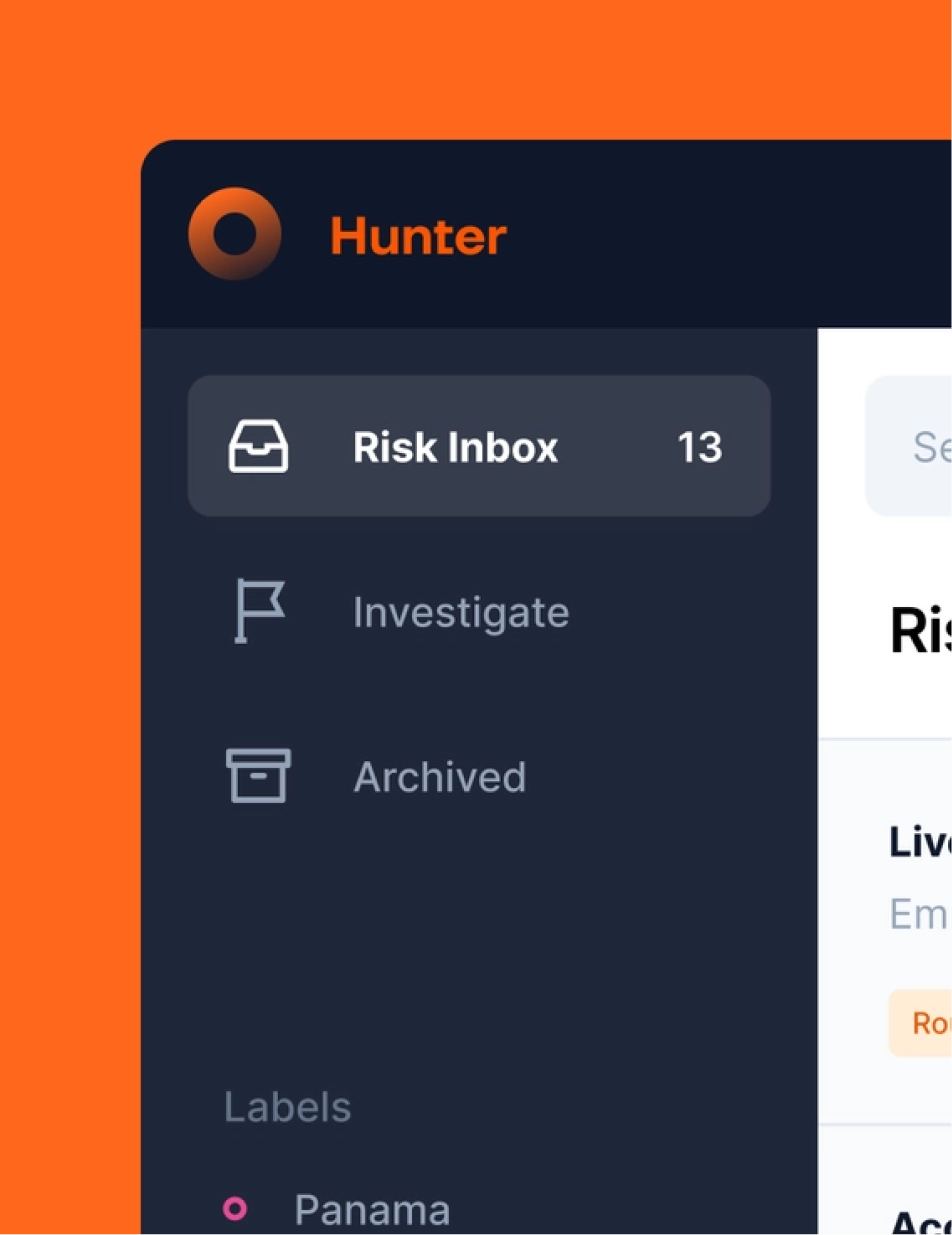Click the pink circle beside Panama
Image resolution: width=952 pixels, height=1235 pixels.
pos(235,1210)
